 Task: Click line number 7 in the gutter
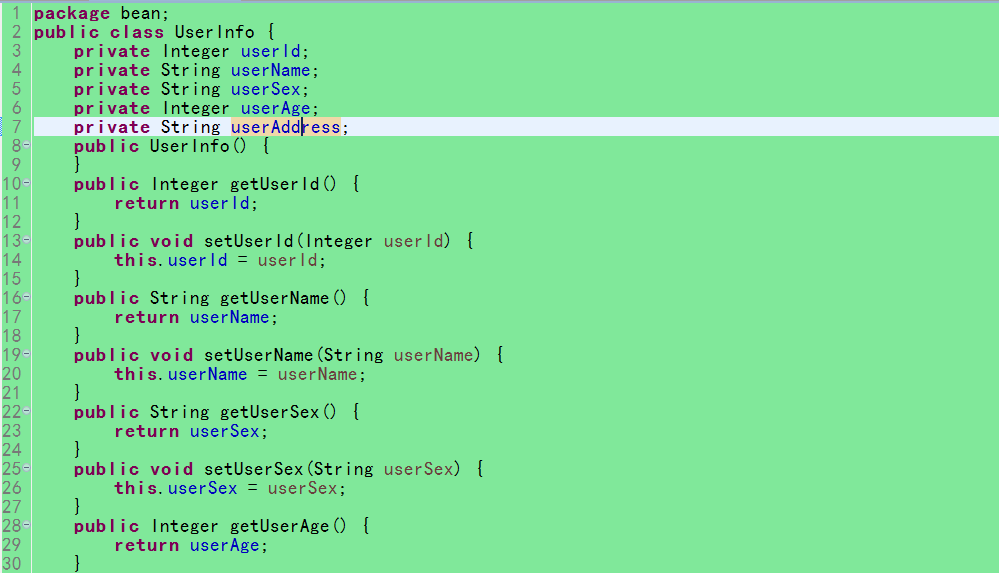(x=17, y=127)
